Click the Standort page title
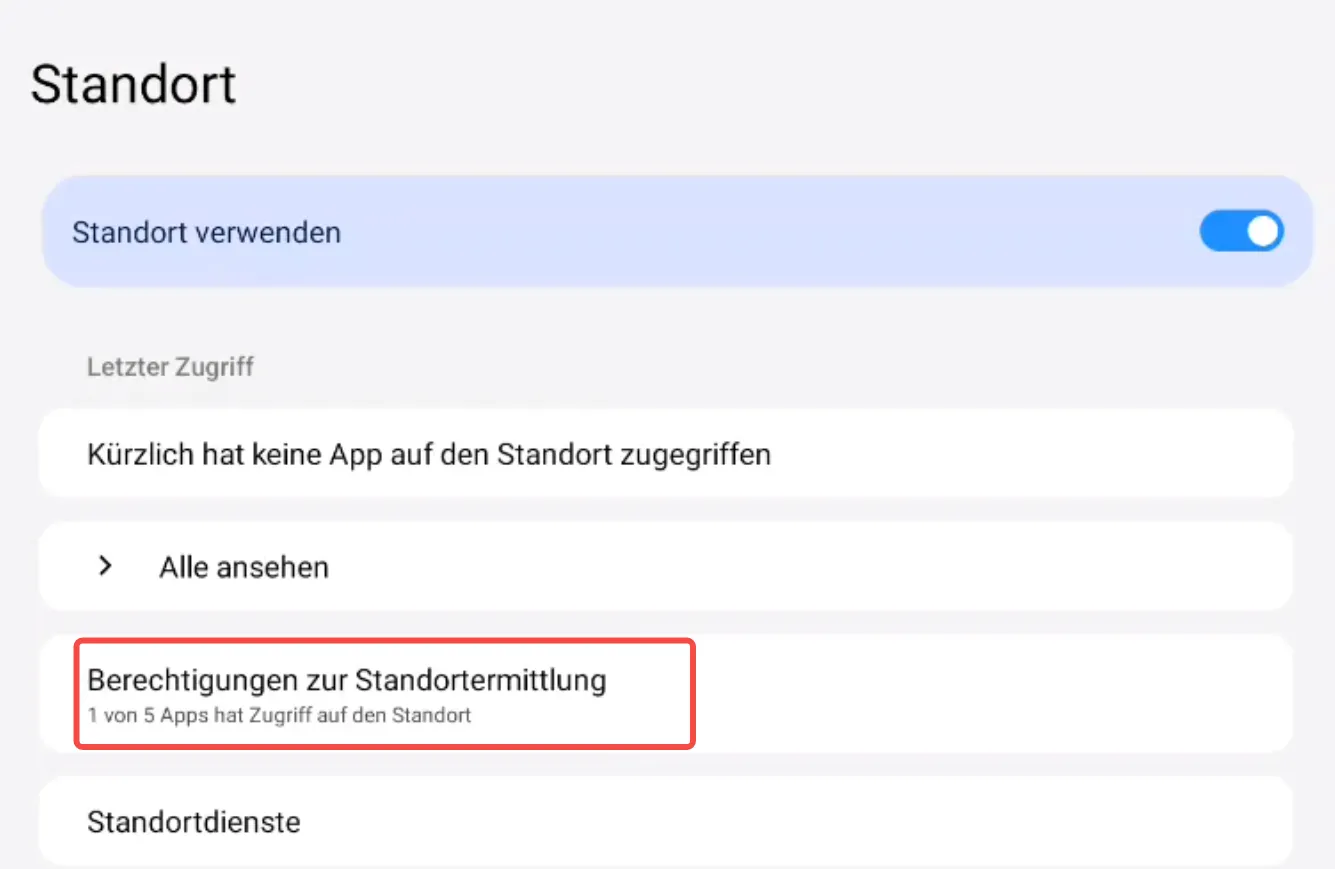 pyautogui.click(x=133, y=85)
